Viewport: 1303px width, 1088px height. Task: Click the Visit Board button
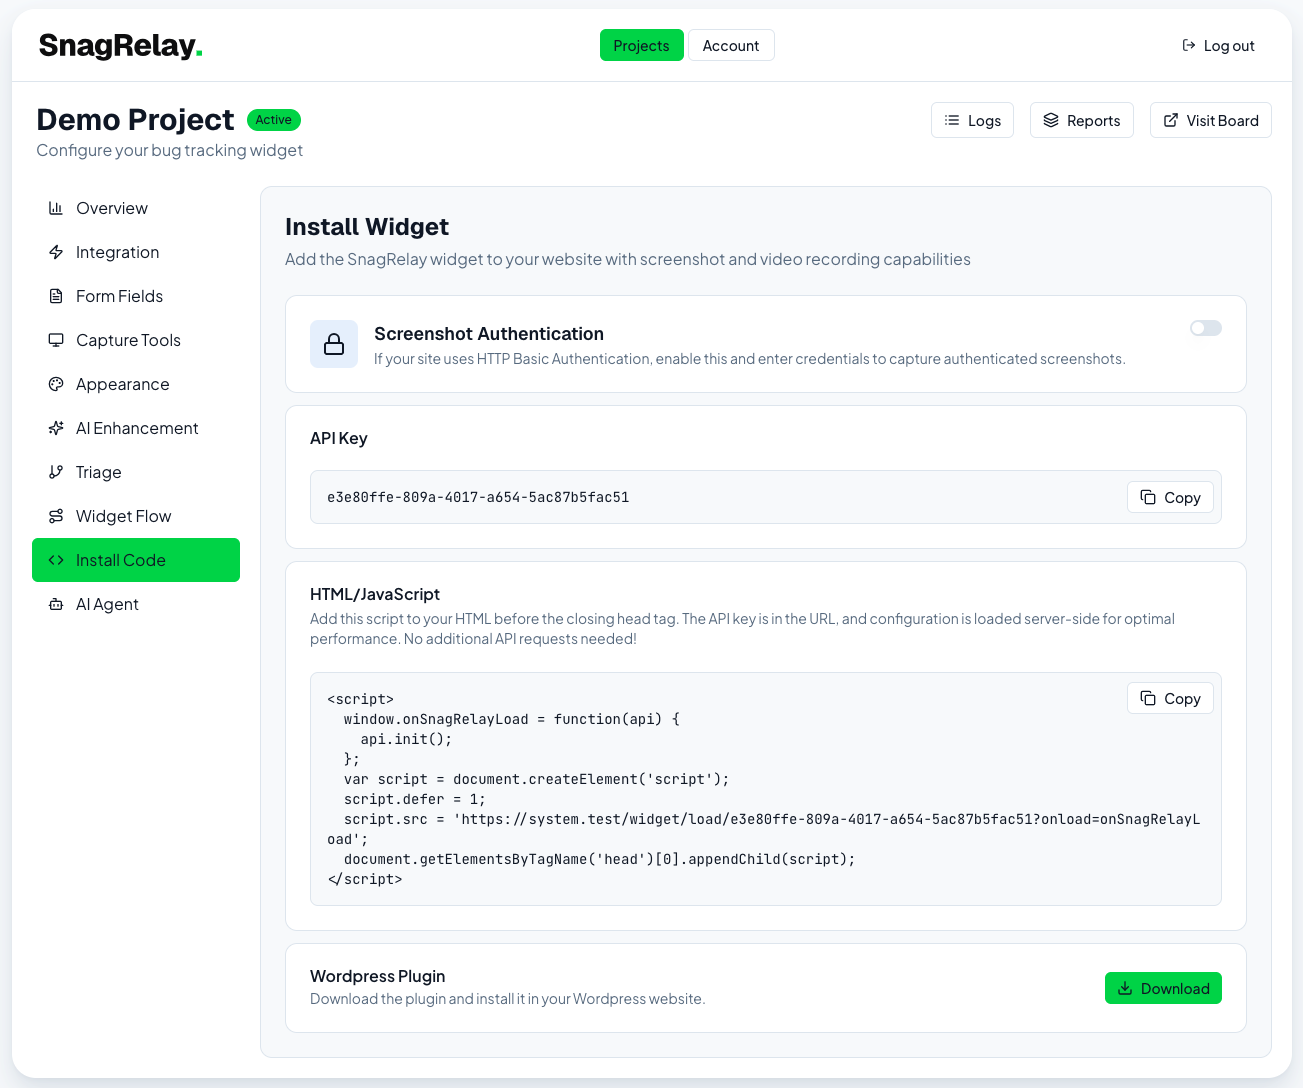pos(1211,120)
